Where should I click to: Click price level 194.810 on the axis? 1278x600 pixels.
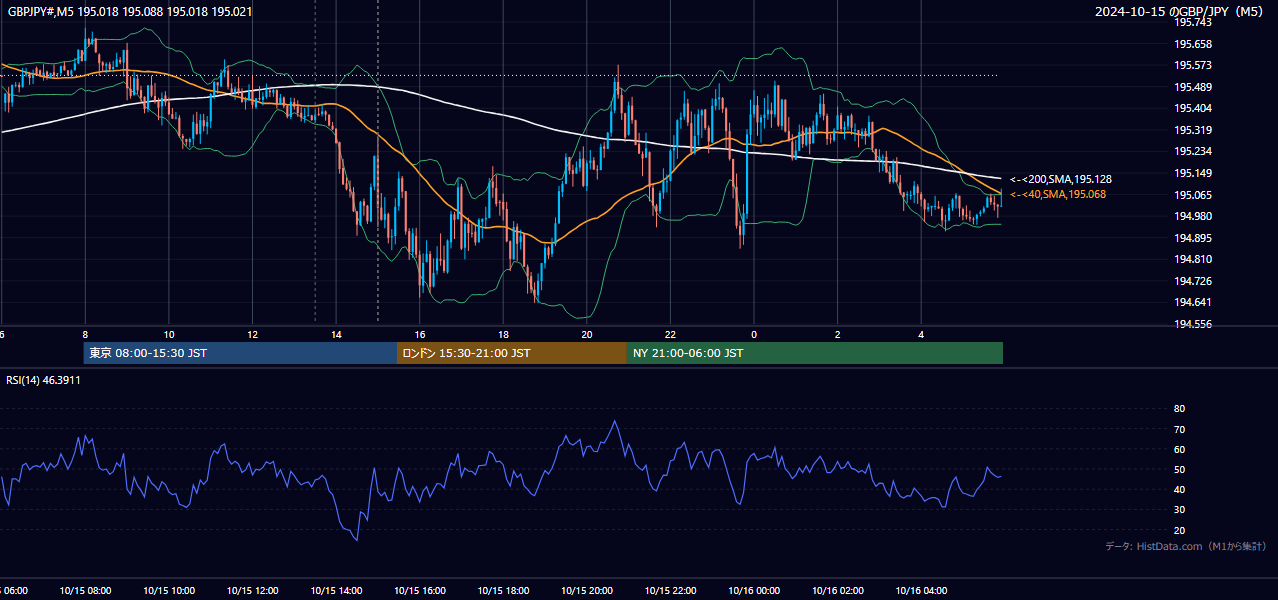(1194, 259)
